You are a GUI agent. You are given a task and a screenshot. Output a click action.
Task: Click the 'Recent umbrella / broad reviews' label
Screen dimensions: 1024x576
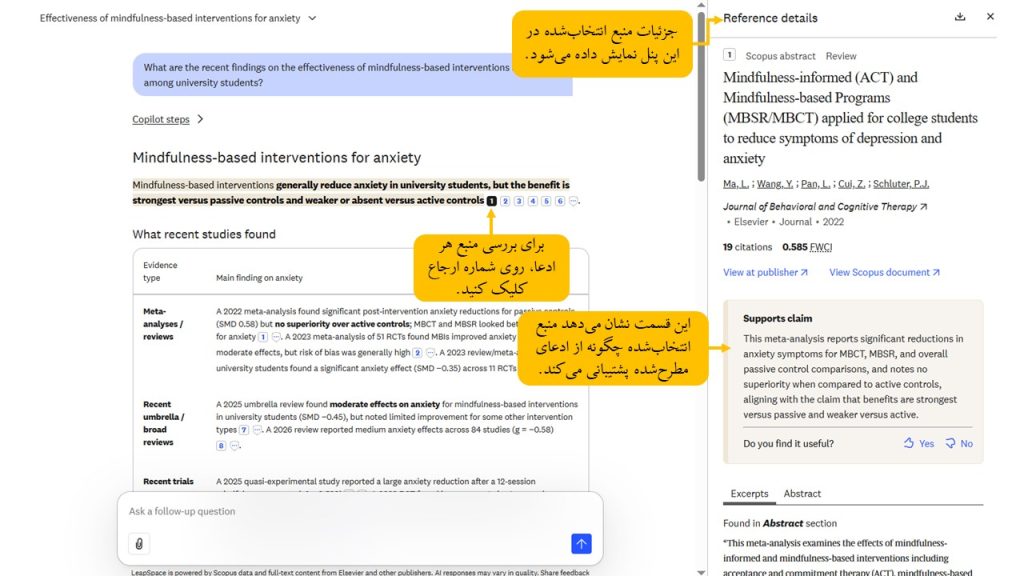[163, 423]
